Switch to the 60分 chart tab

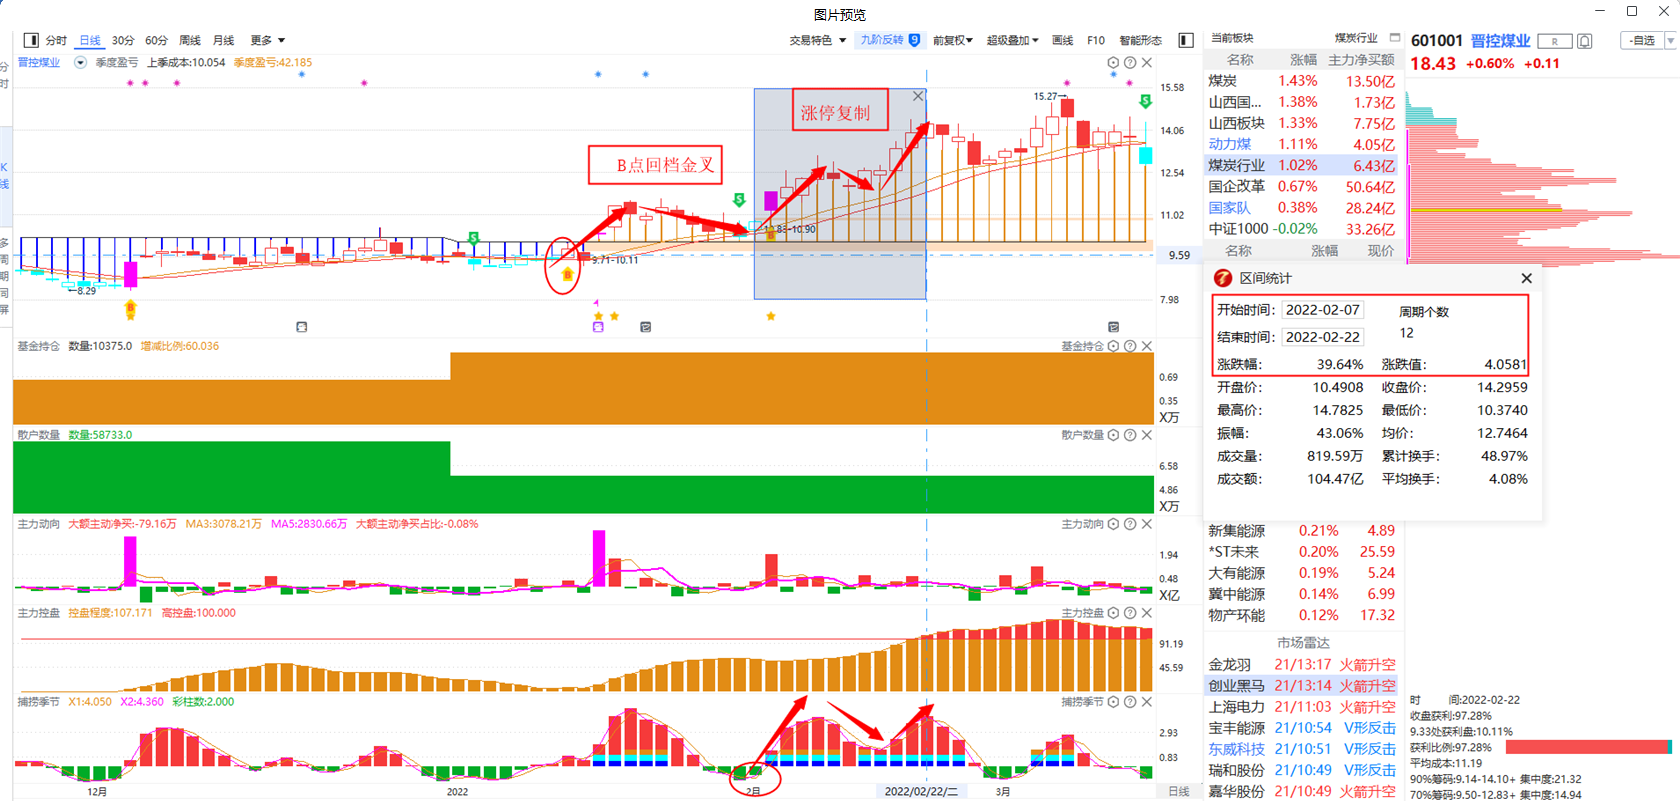pos(156,40)
